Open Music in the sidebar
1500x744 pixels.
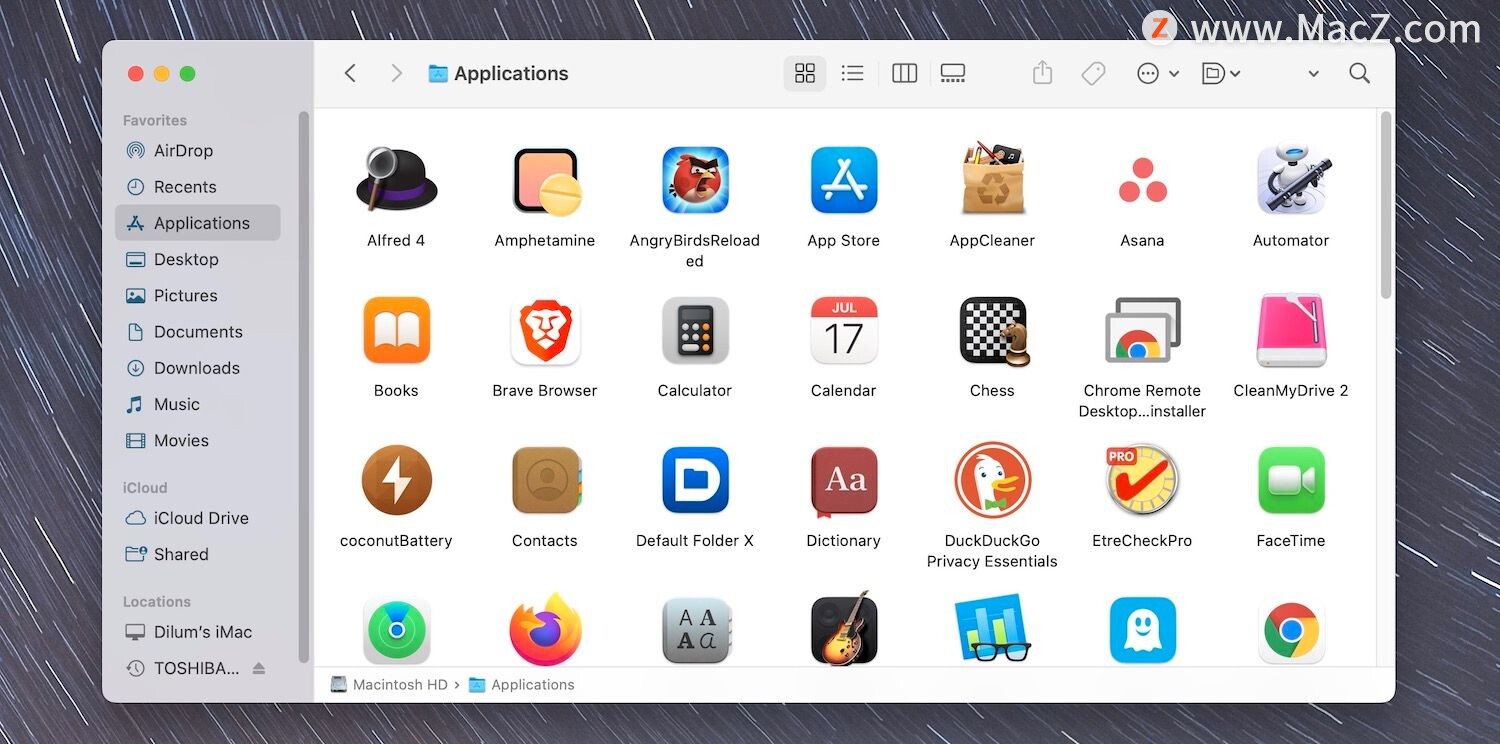click(x=198, y=404)
